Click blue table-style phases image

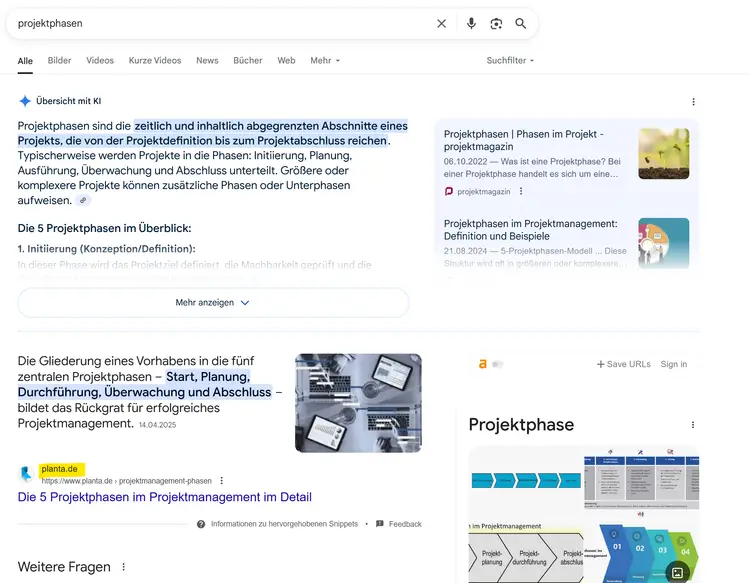pos(641,479)
